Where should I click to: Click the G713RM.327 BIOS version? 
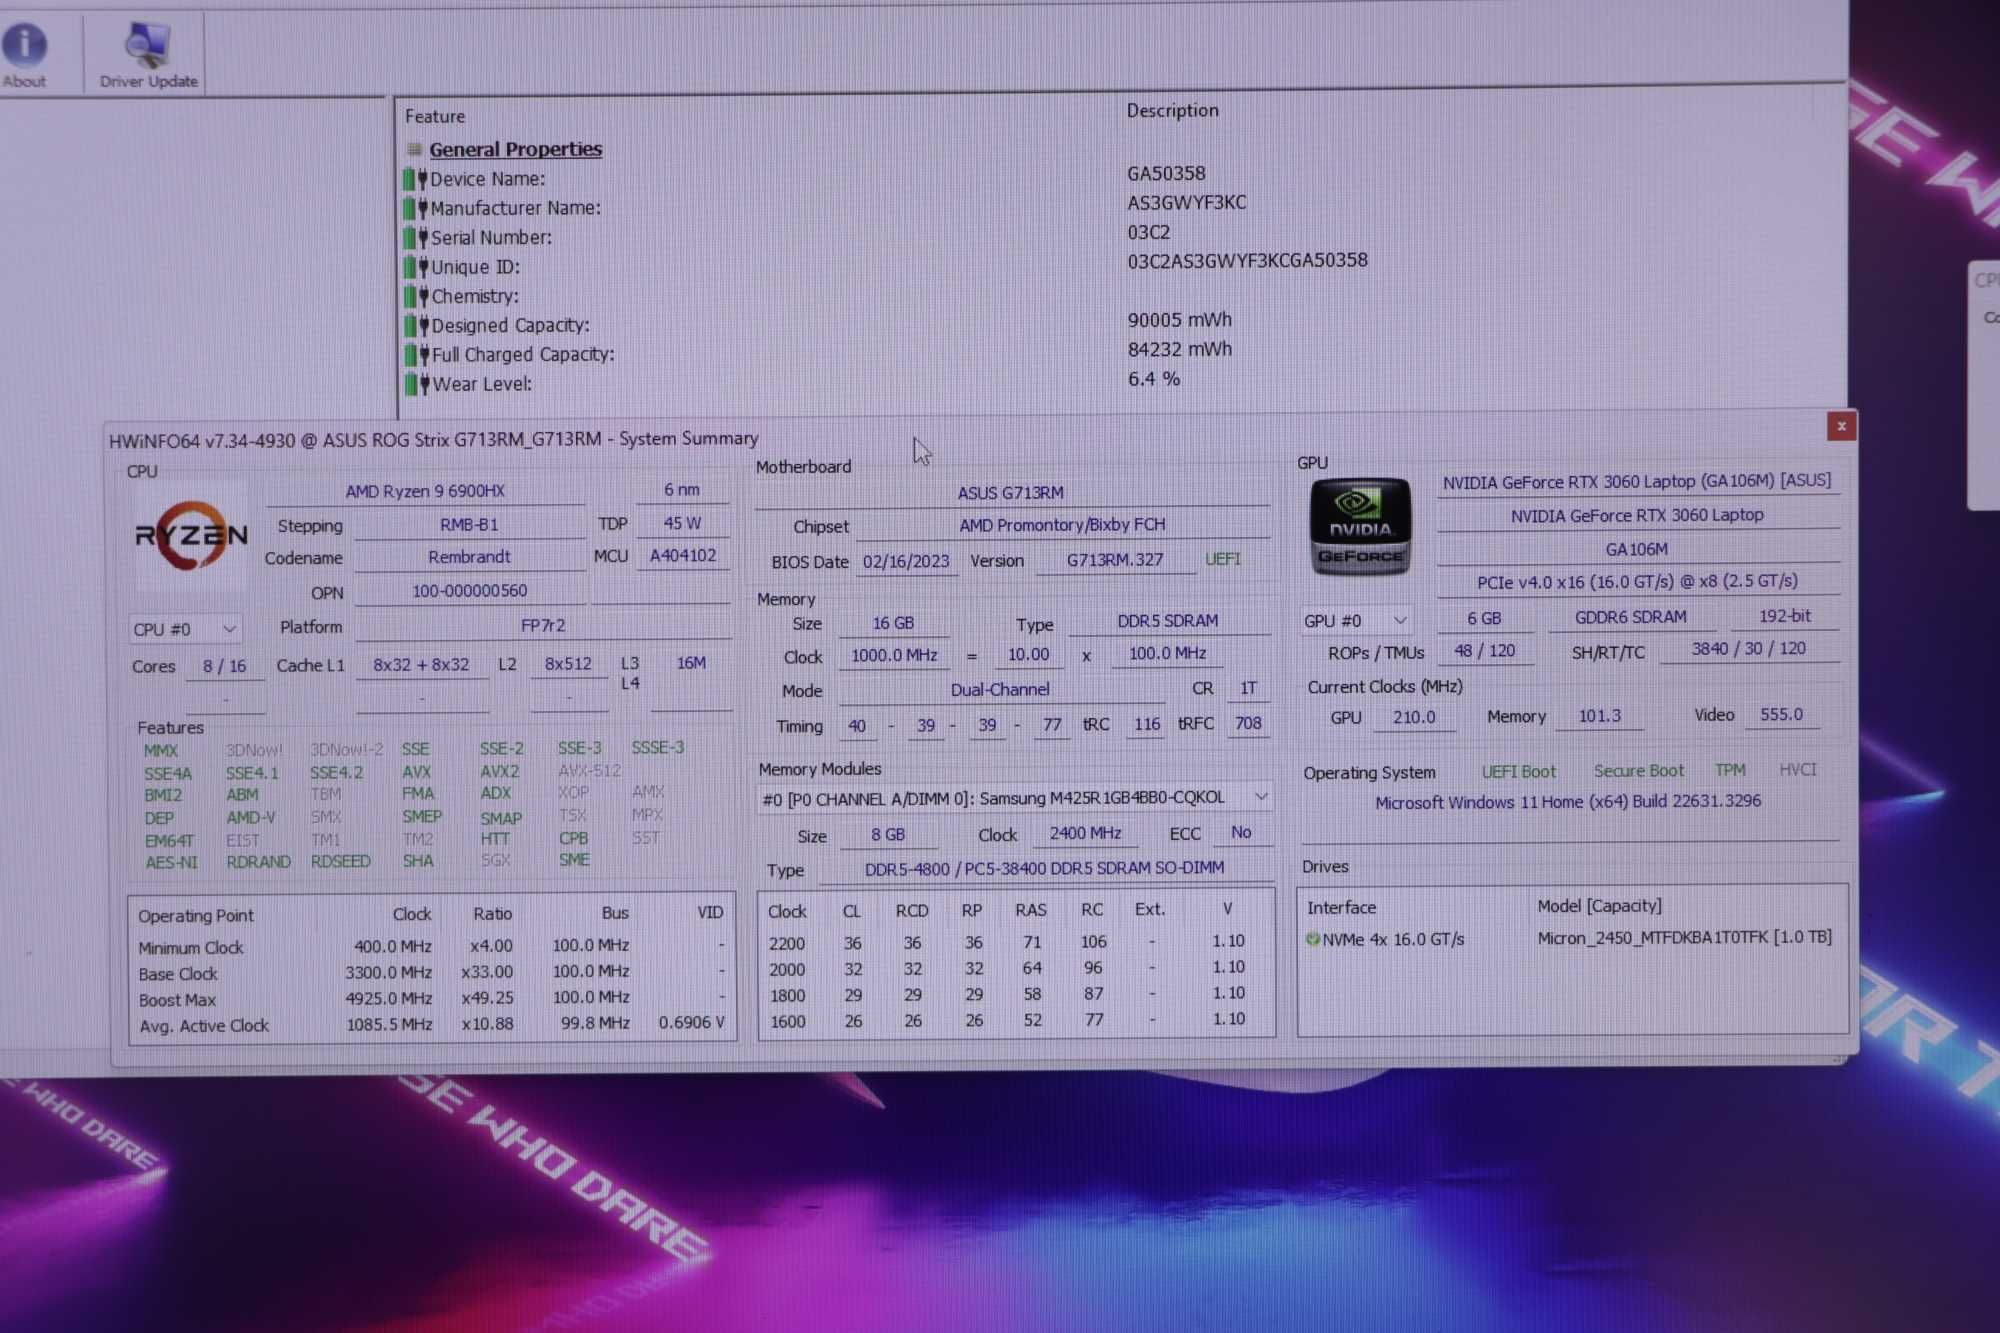point(1115,560)
